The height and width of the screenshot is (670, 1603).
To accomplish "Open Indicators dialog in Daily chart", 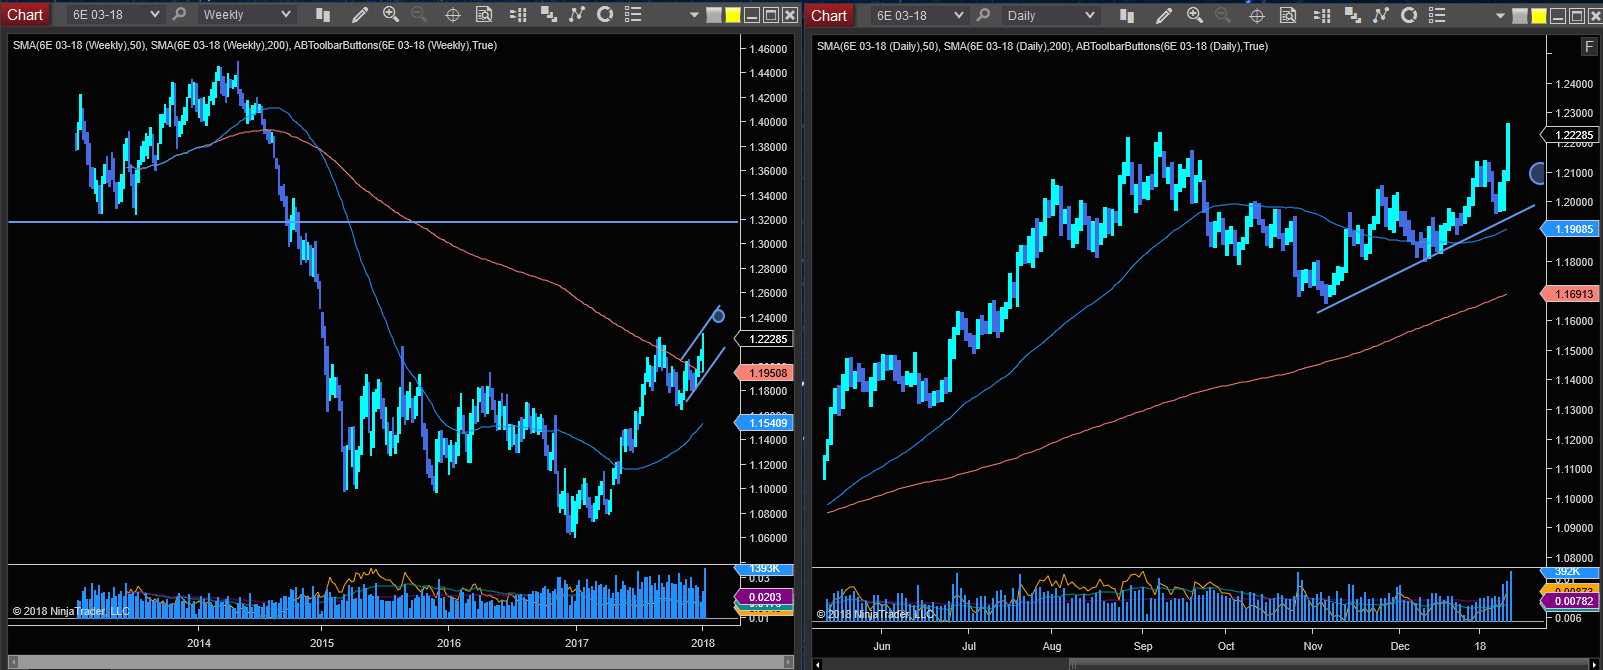I will pos(1381,15).
